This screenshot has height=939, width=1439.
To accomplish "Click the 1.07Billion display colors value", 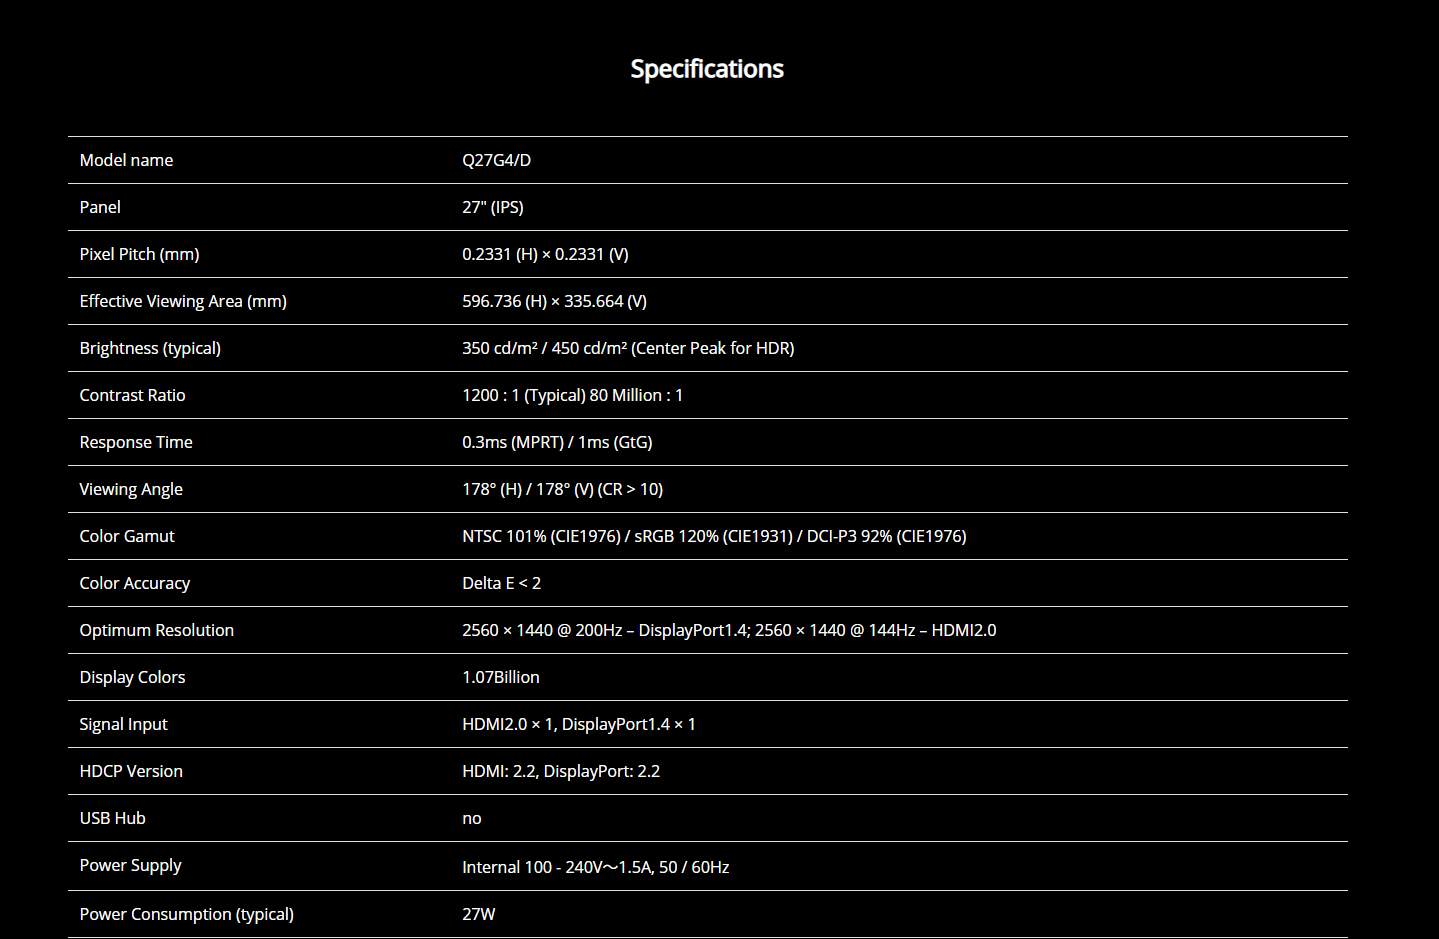I will pos(500,677).
